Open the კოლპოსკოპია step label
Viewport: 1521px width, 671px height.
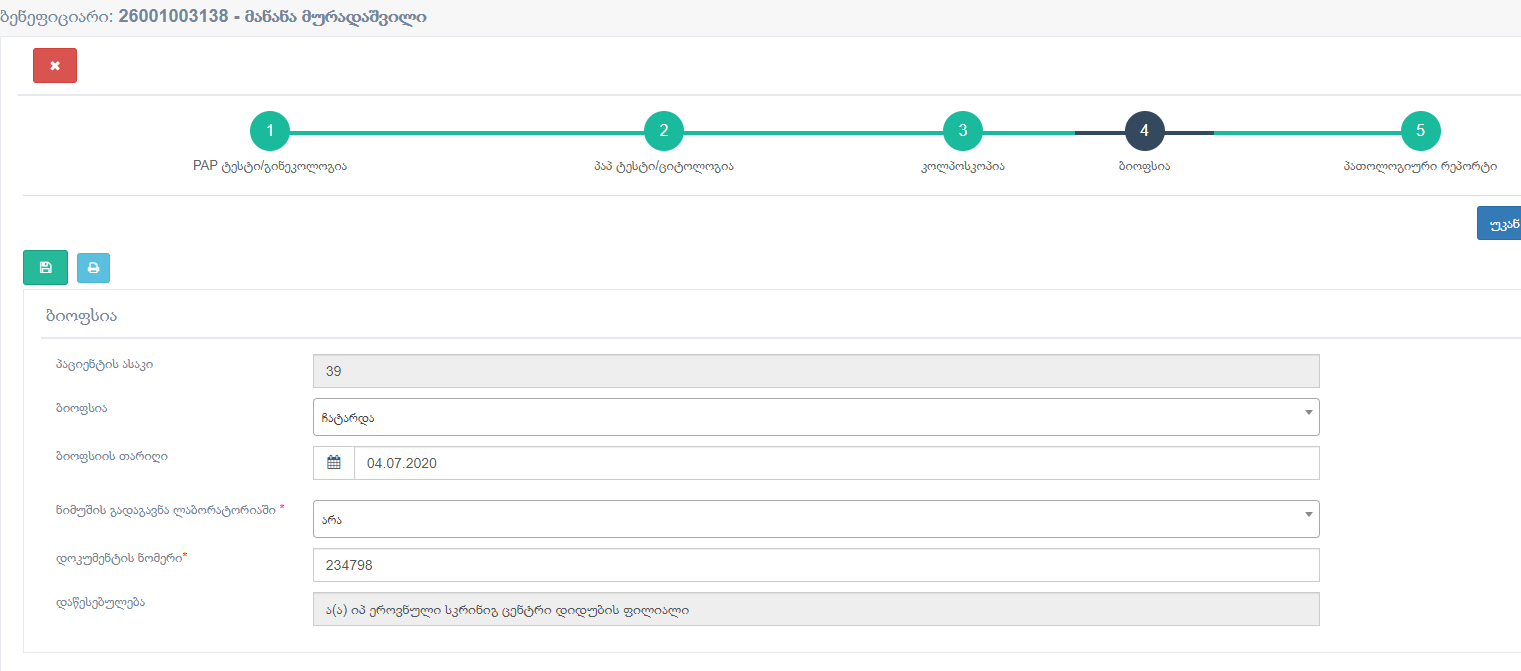pyautogui.click(x=962, y=167)
